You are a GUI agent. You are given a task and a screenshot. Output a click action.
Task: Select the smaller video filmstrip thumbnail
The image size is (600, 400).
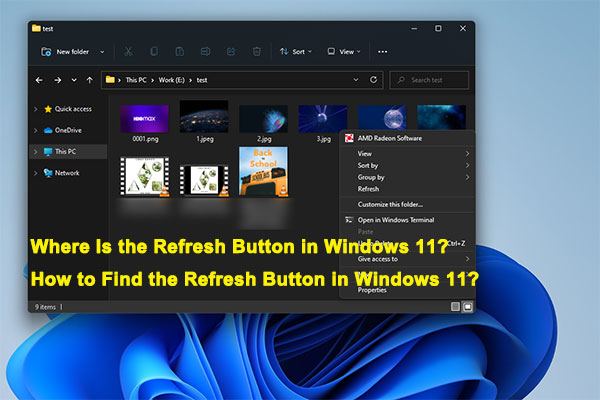(x=204, y=180)
